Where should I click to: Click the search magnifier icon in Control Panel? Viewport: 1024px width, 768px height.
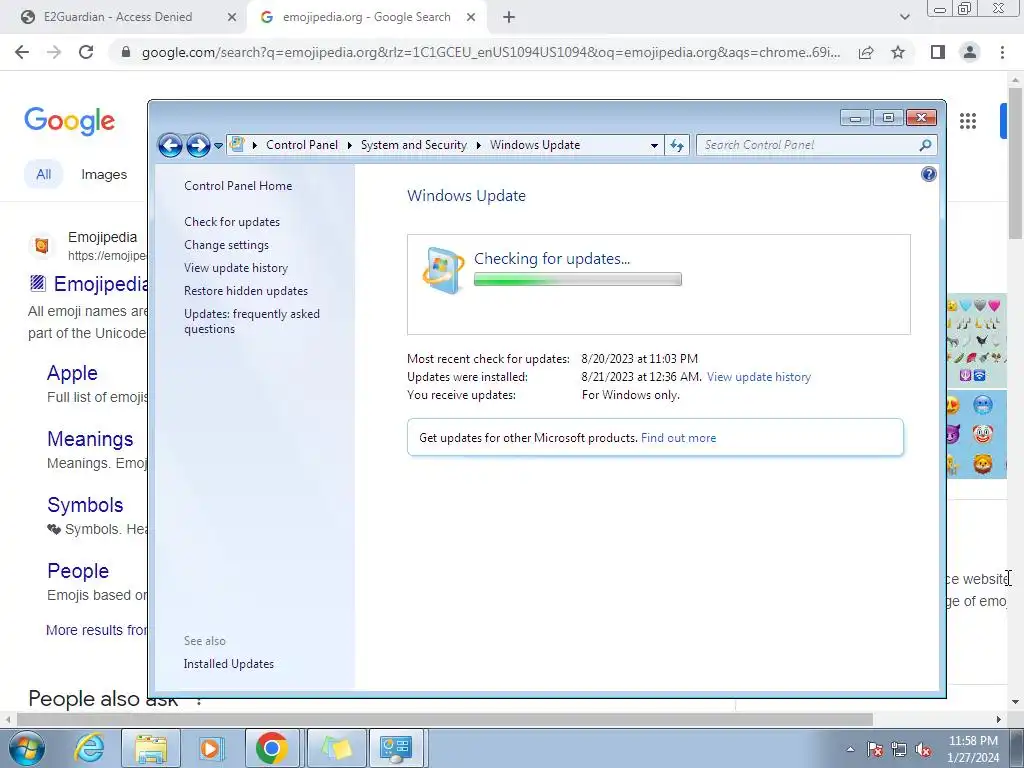tap(925, 145)
